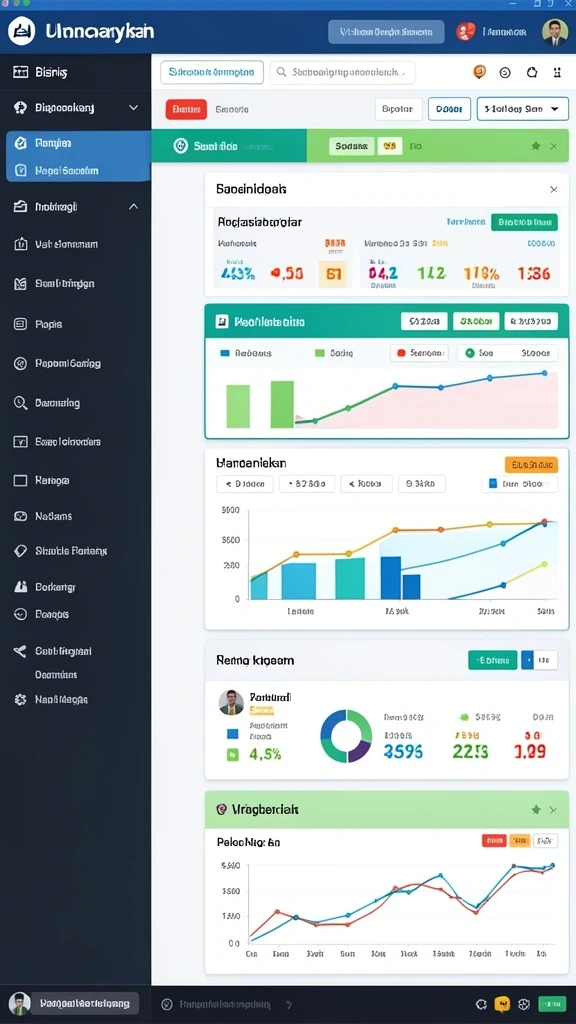Dismiss the upper green banner with its X

tap(554, 146)
